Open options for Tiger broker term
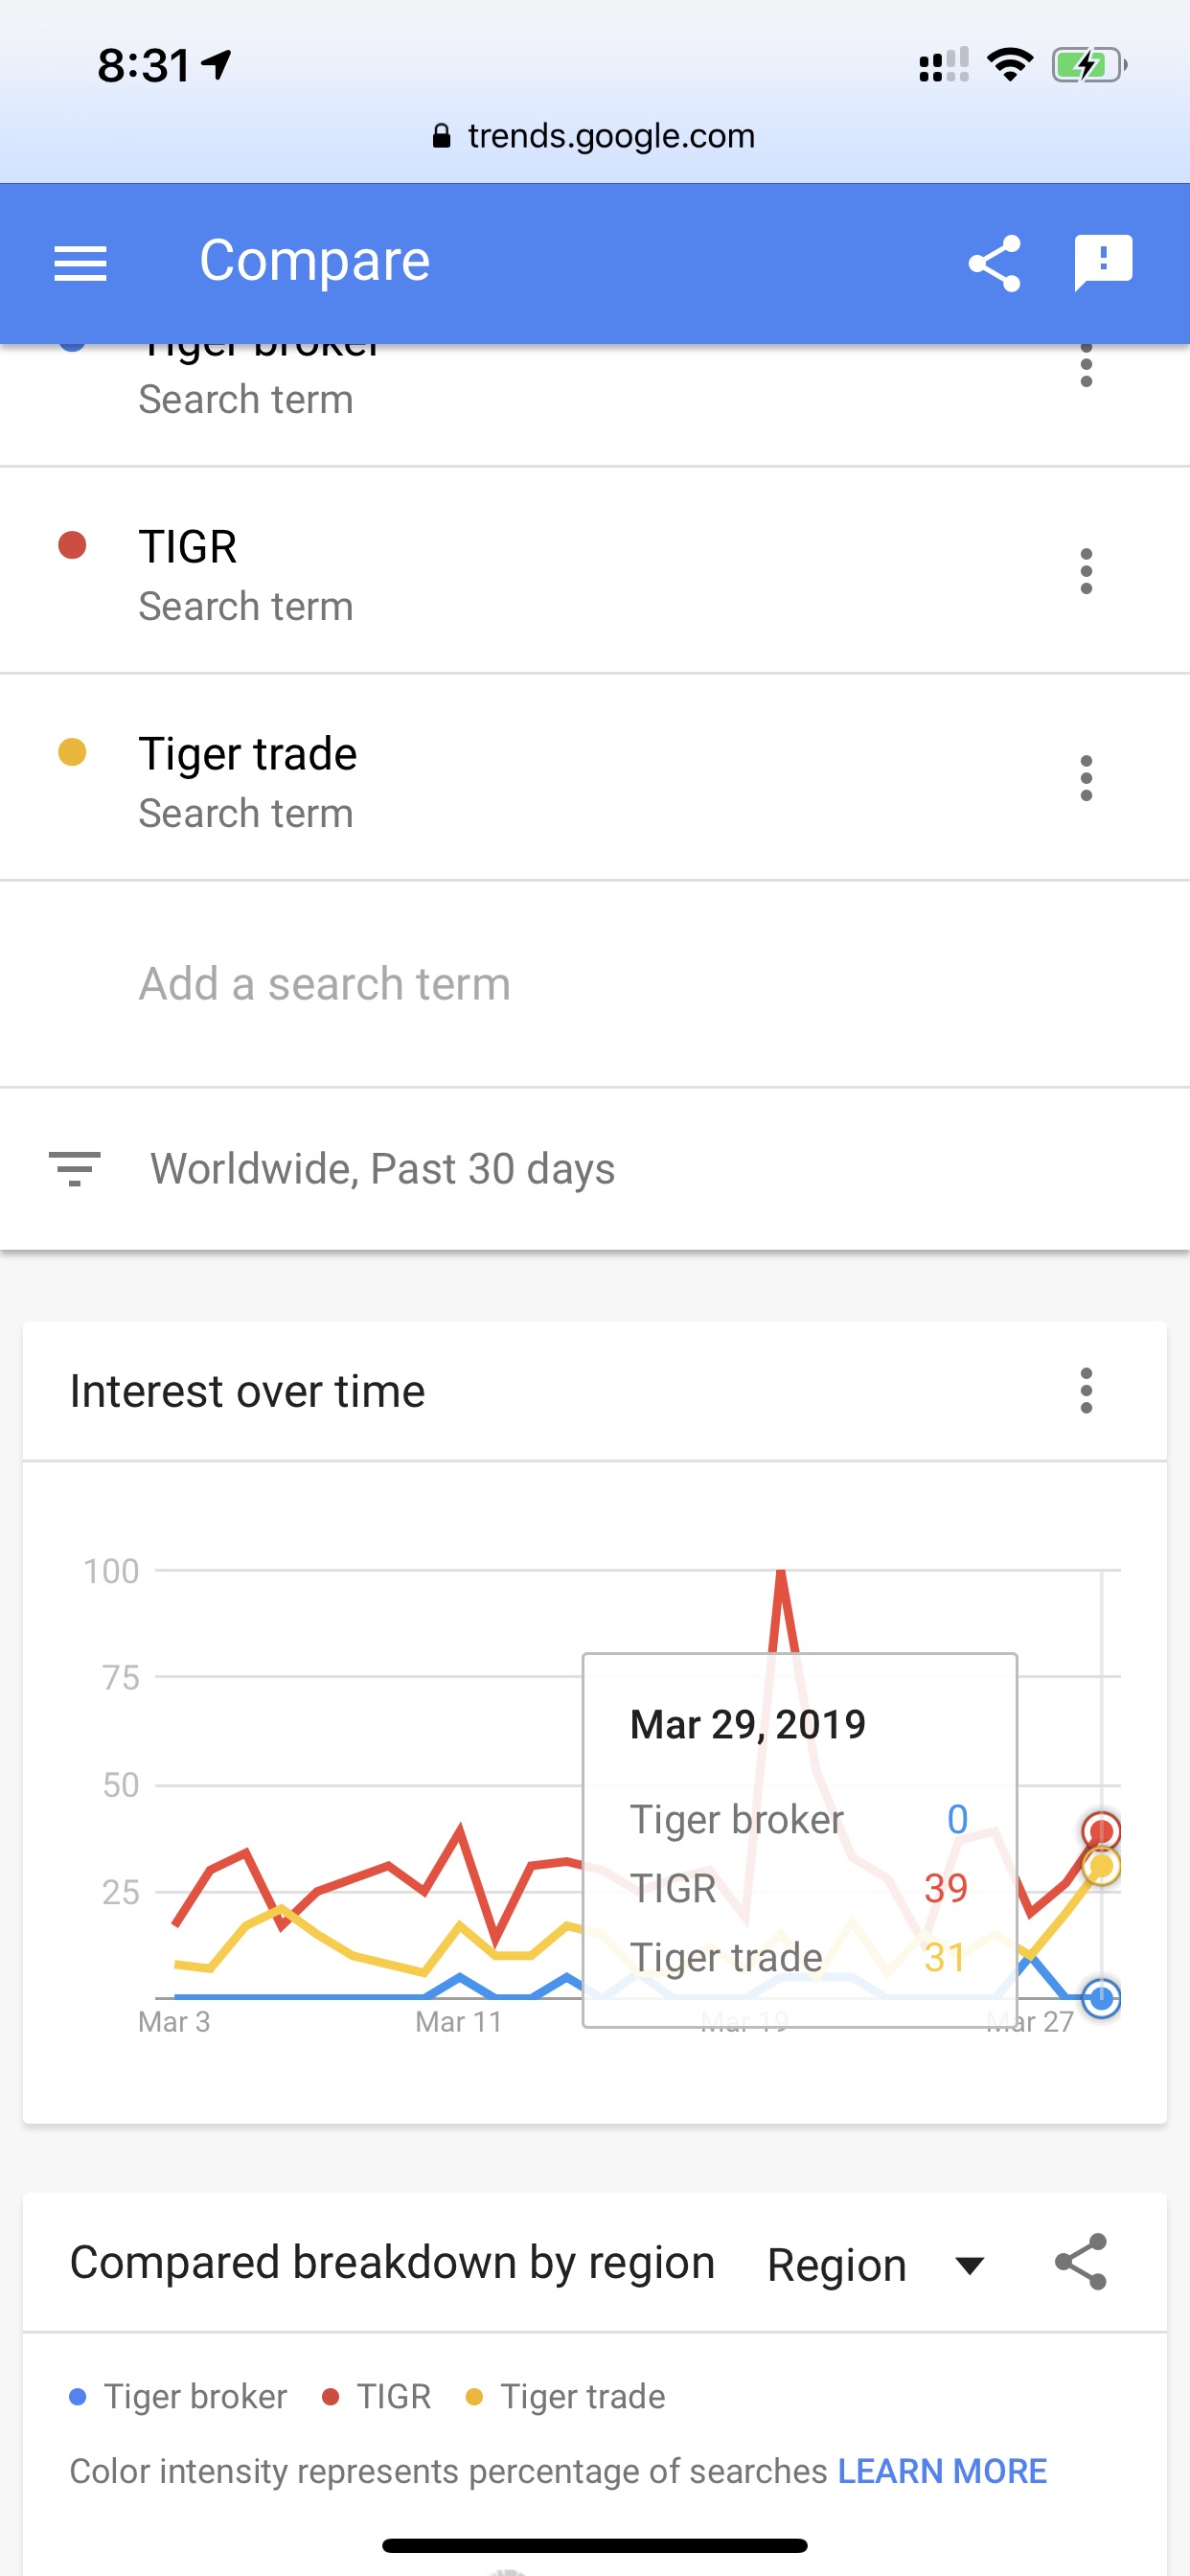 pos(1086,367)
